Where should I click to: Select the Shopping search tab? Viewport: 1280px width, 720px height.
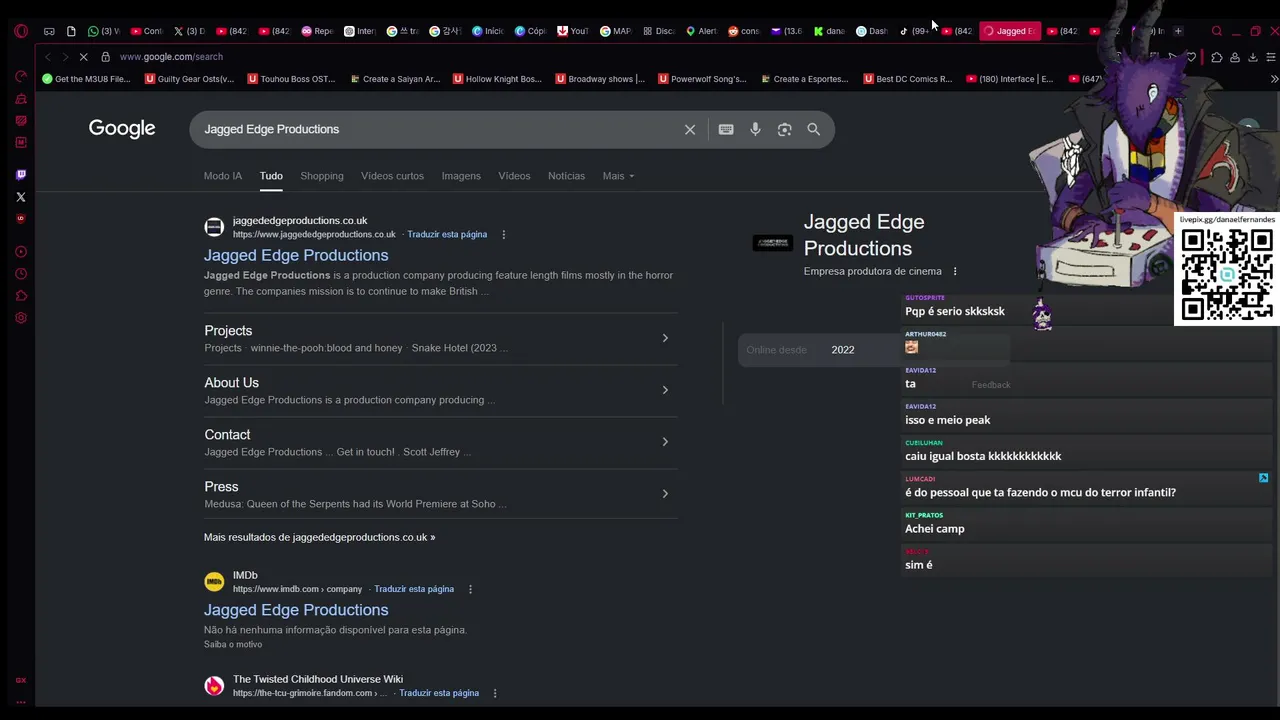coord(322,176)
